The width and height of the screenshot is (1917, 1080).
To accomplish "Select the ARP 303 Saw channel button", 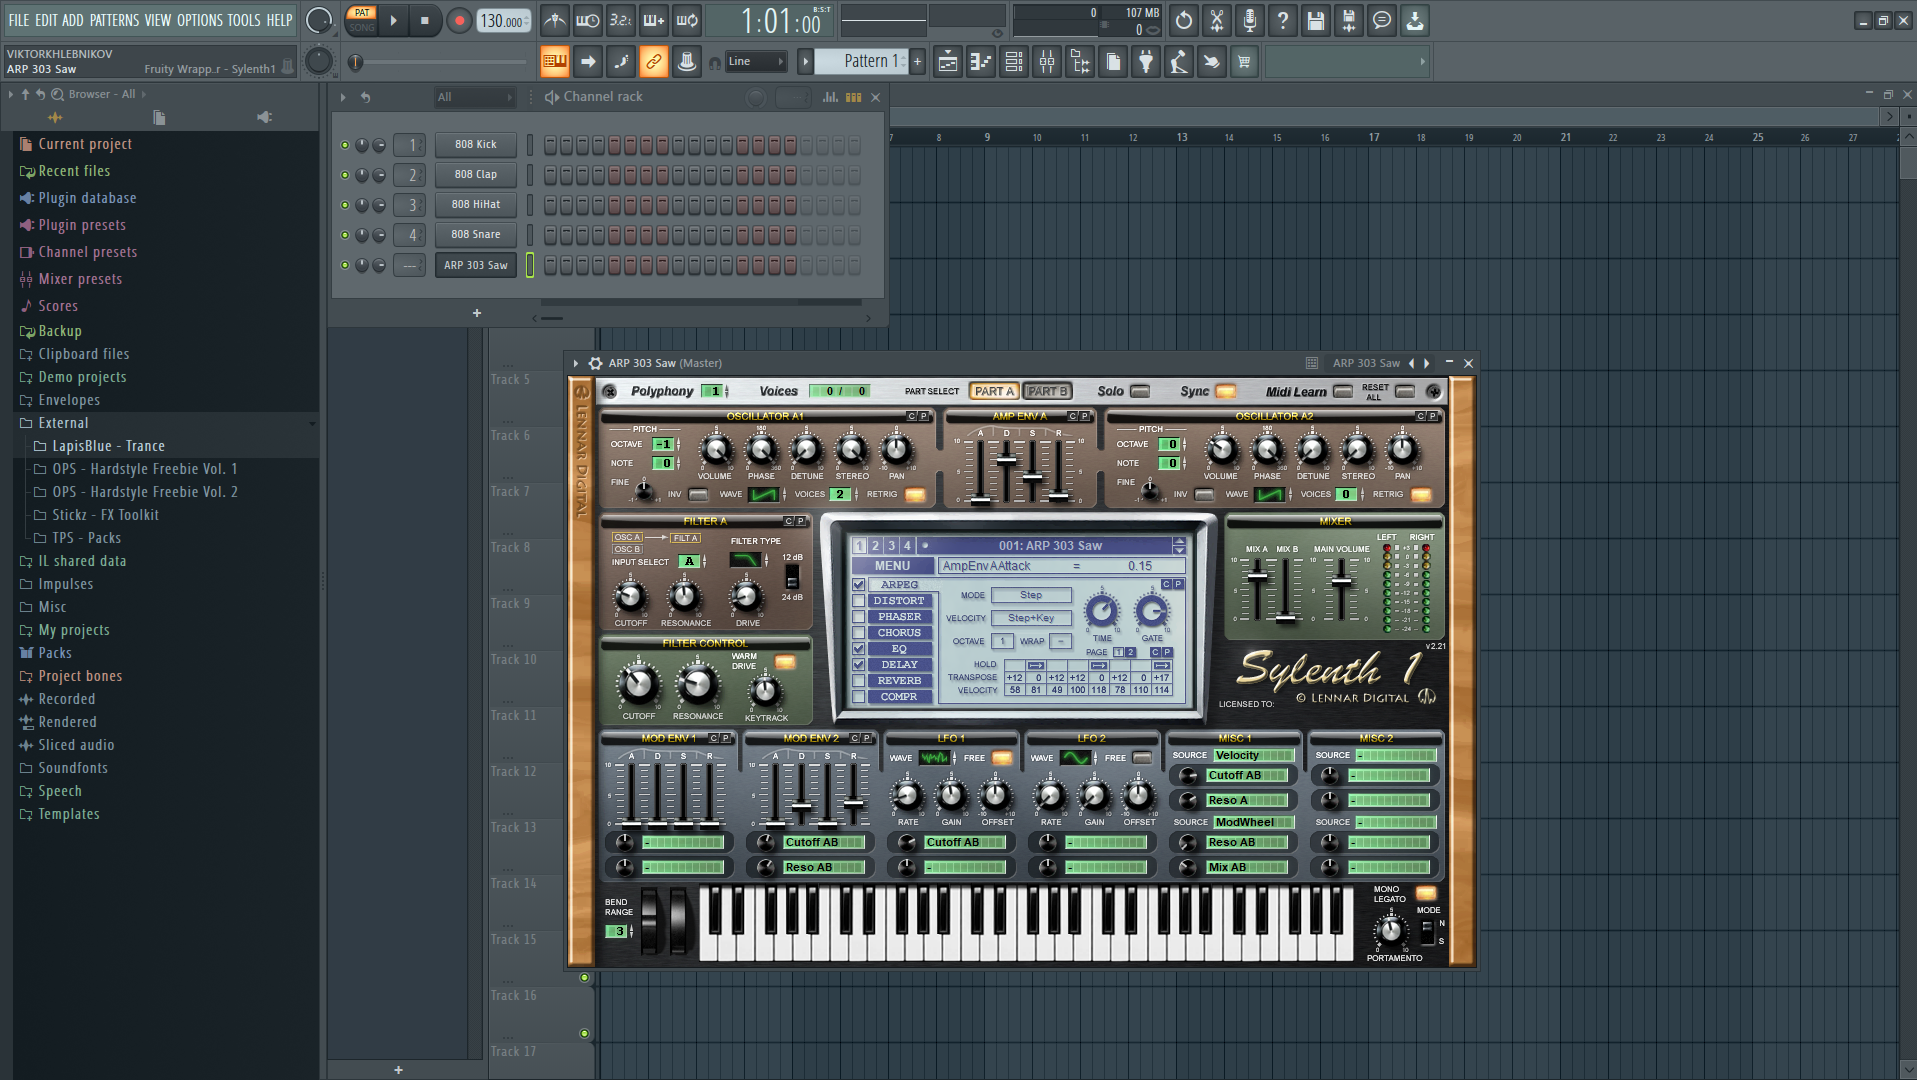I will click(x=476, y=266).
